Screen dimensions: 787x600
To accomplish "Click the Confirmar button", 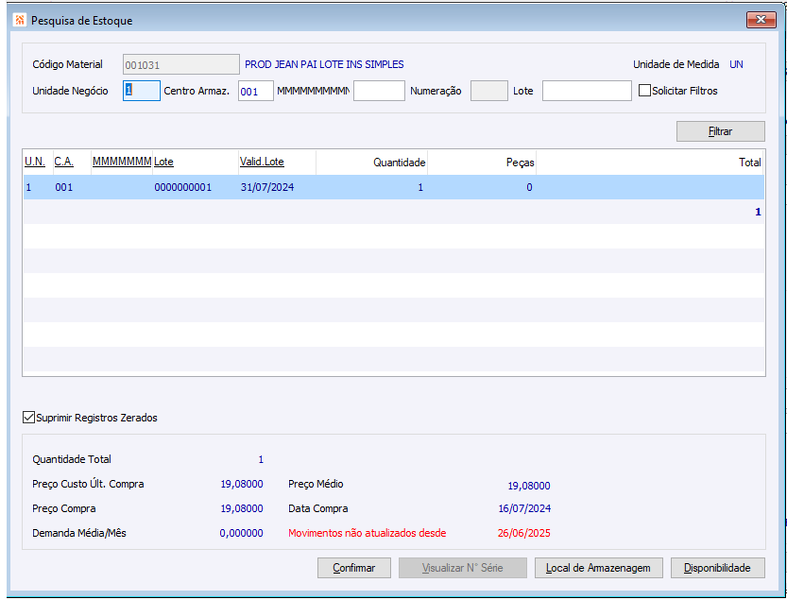I will pyautogui.click(x=354, y=568).
